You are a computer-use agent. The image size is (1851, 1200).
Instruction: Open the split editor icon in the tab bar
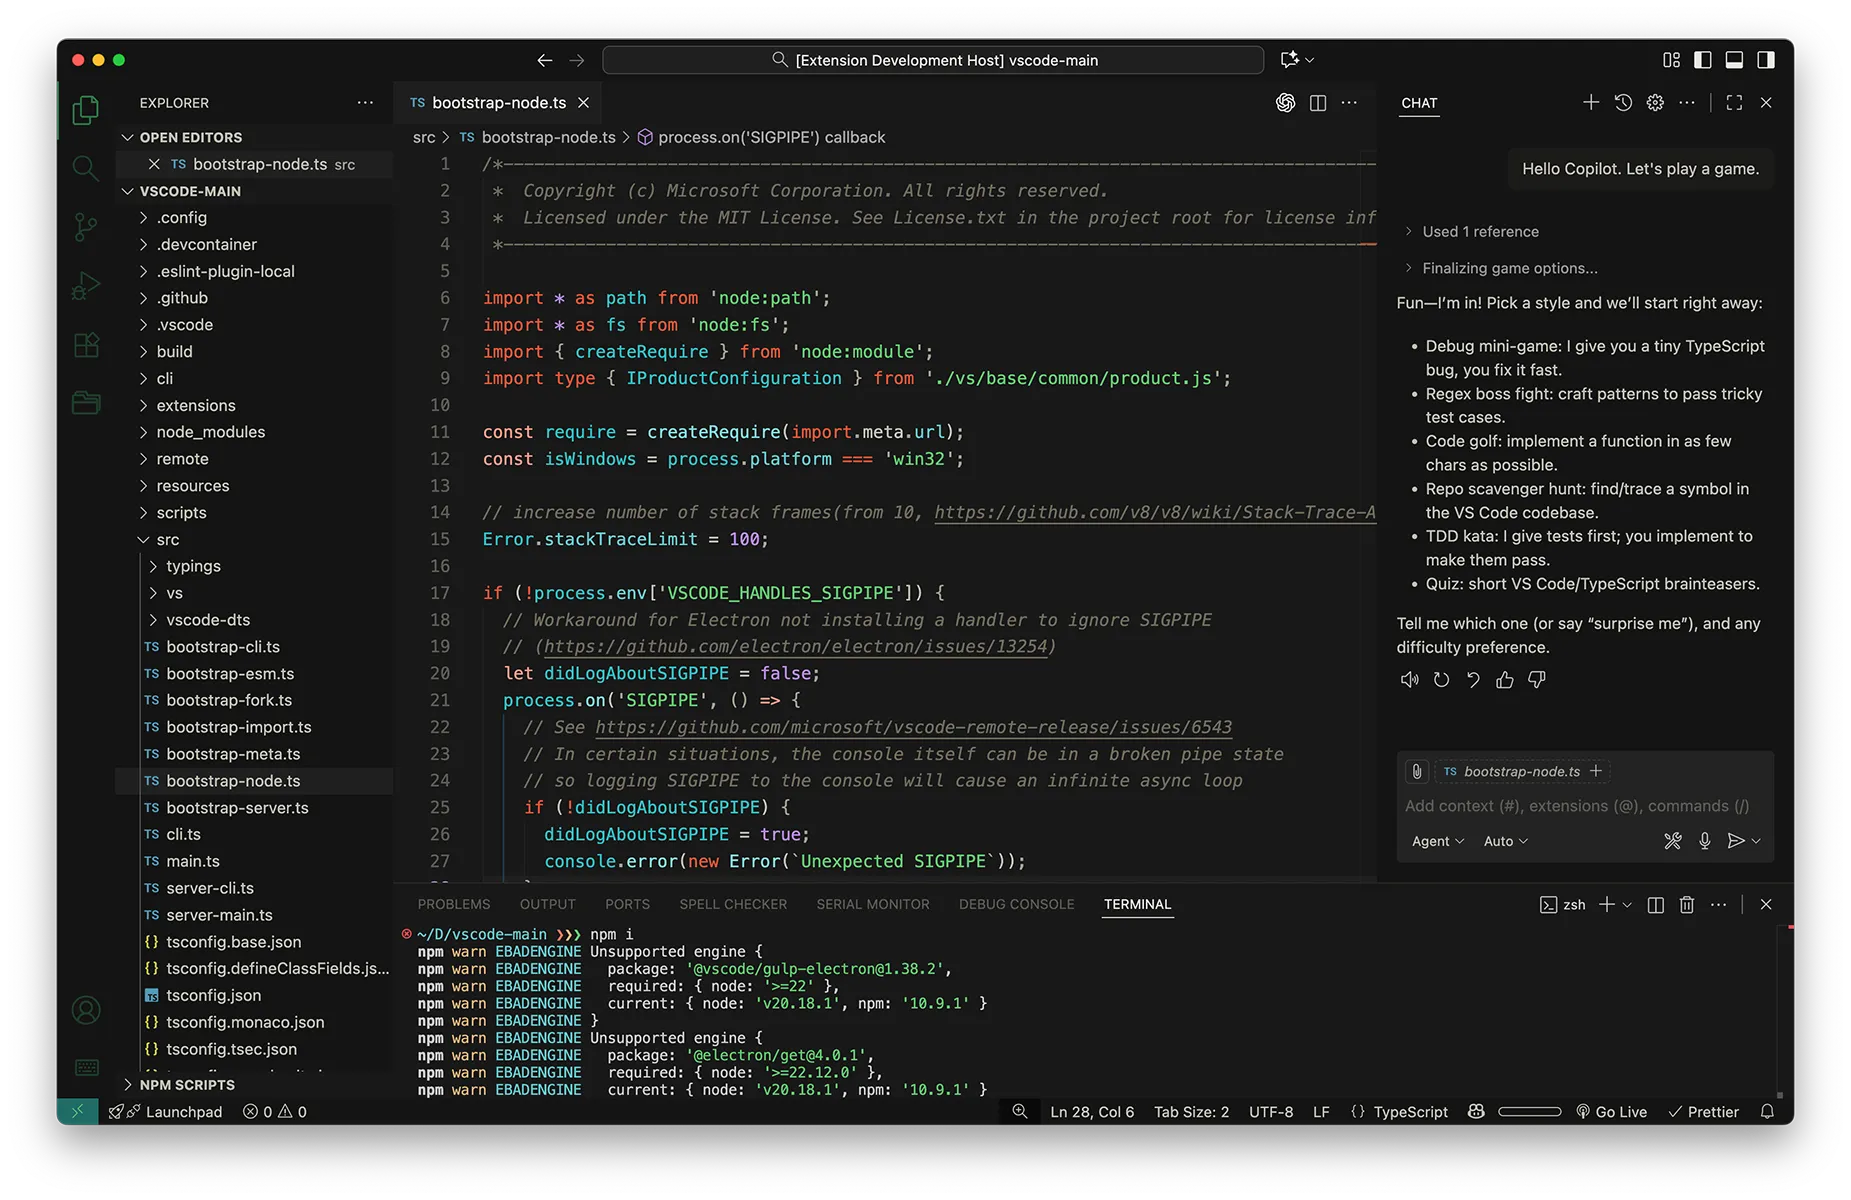click(1317, 102)
